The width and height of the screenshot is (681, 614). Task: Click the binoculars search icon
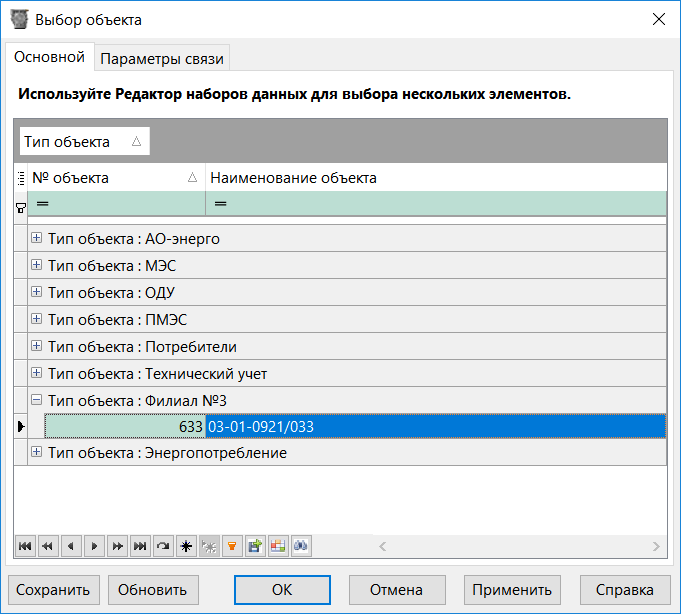click(x=301, y=546)
